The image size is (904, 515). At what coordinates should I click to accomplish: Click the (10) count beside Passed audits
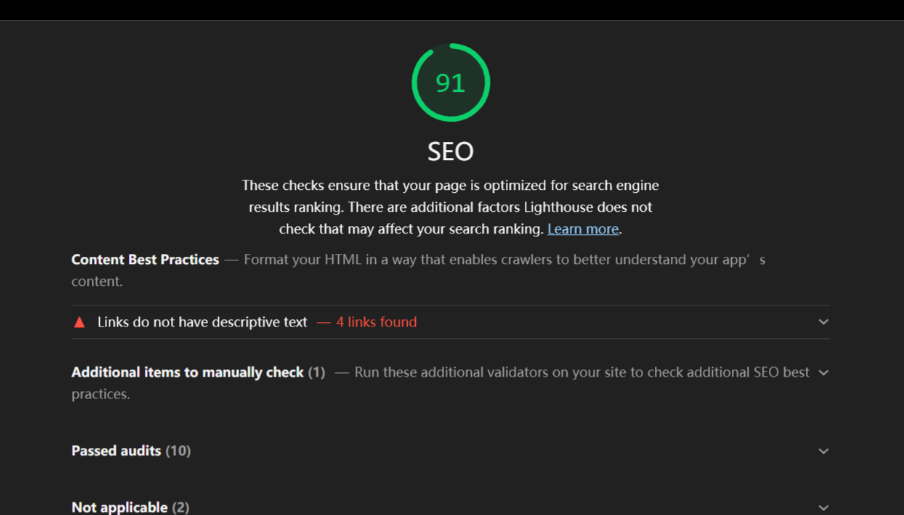178,451
